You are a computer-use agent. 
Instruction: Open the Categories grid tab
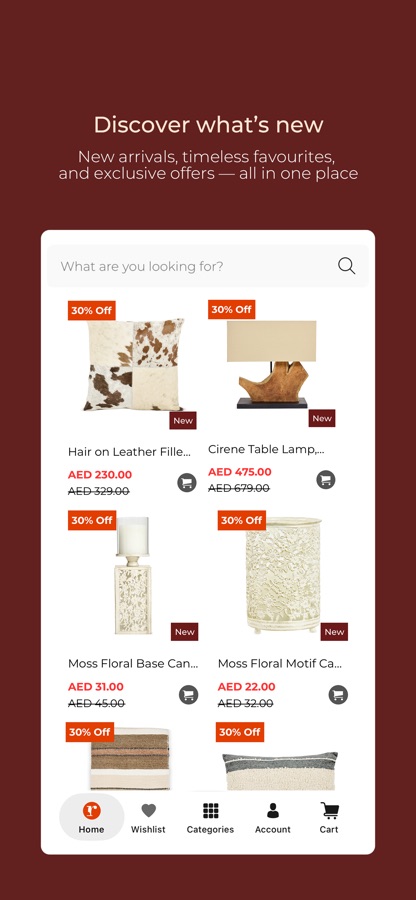click(x=210, y=818)
